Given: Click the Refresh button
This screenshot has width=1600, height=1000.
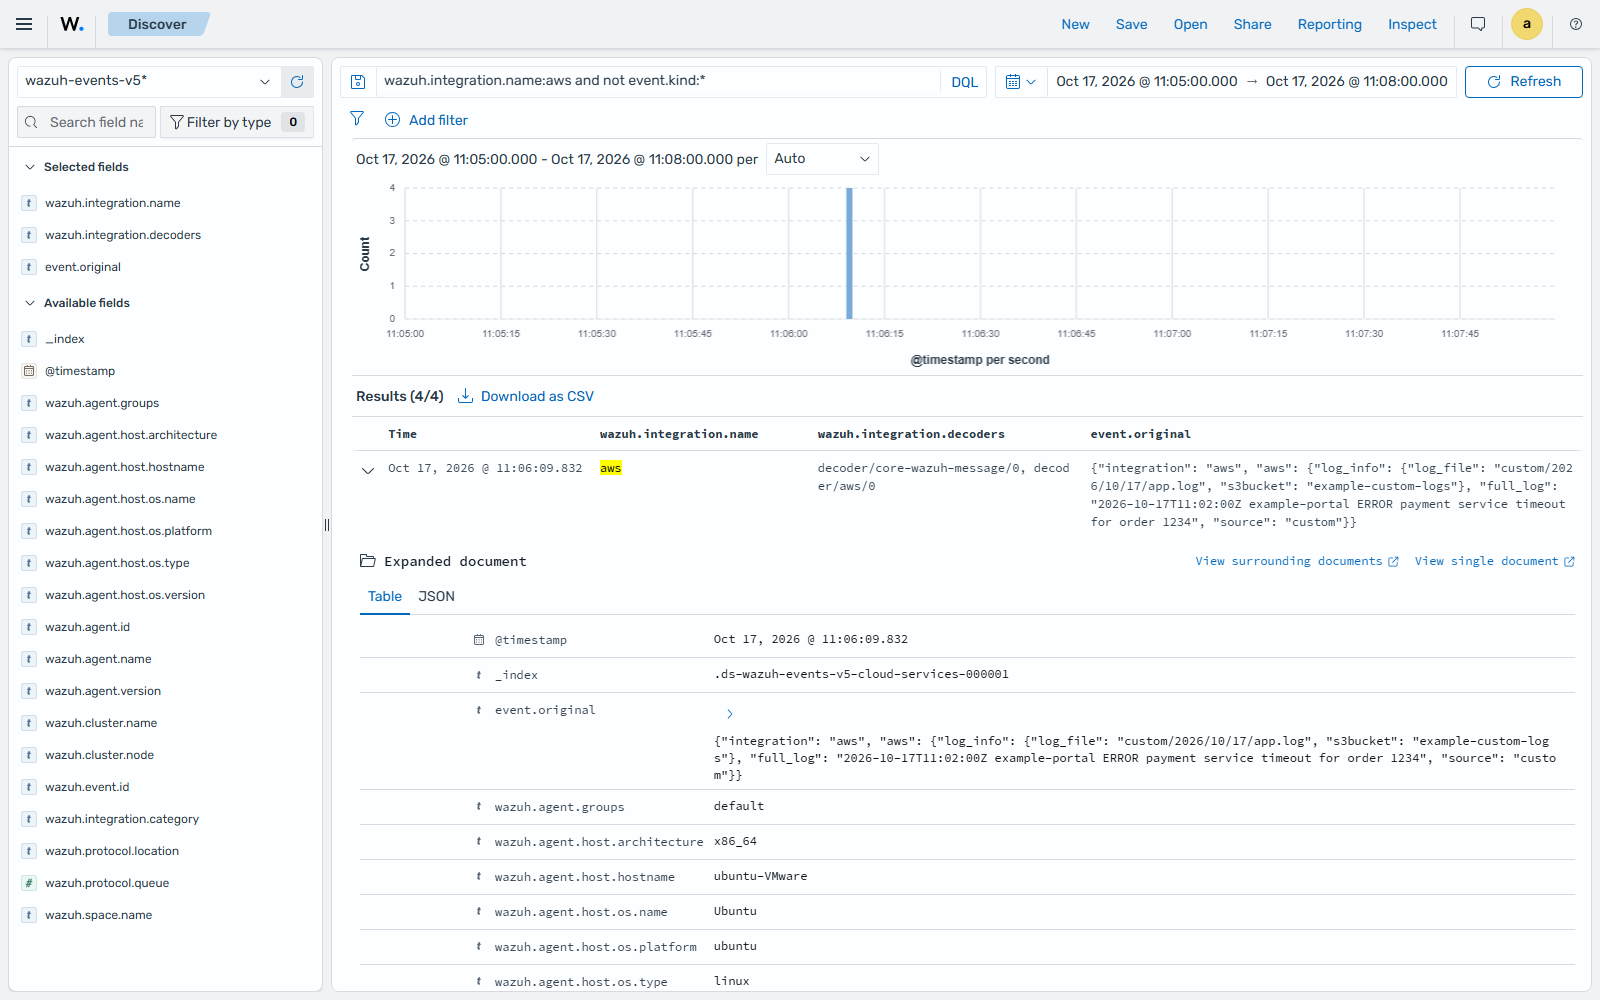Looking at the screenshot, I should [x=1523, y=82].
